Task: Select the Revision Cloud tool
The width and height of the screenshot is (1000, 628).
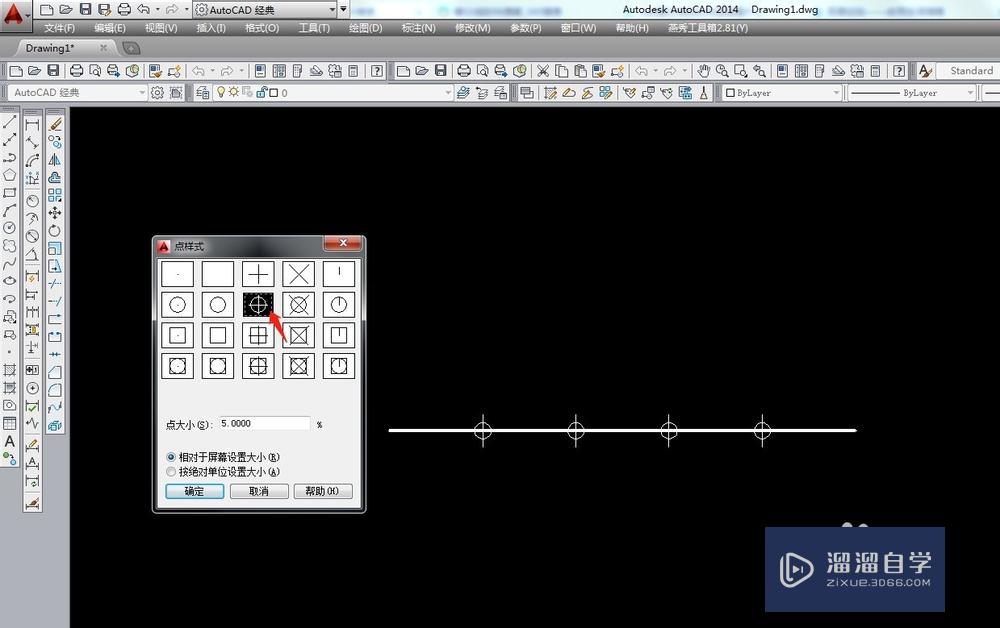Action: pyautogui.click(x=10, y=245)
